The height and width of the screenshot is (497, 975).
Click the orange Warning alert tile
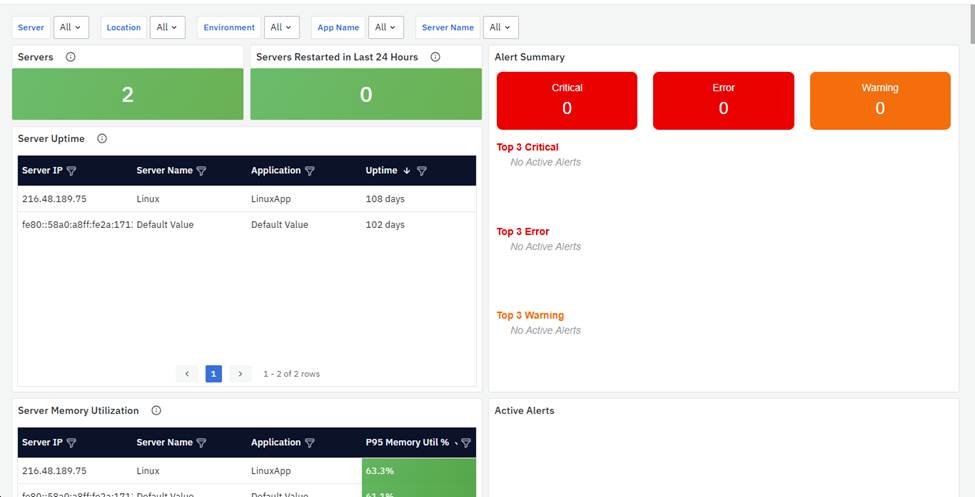coord(879,100)
